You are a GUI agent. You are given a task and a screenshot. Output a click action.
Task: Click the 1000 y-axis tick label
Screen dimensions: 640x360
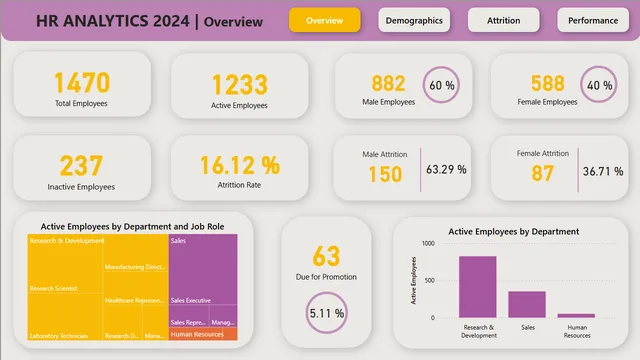428,243
